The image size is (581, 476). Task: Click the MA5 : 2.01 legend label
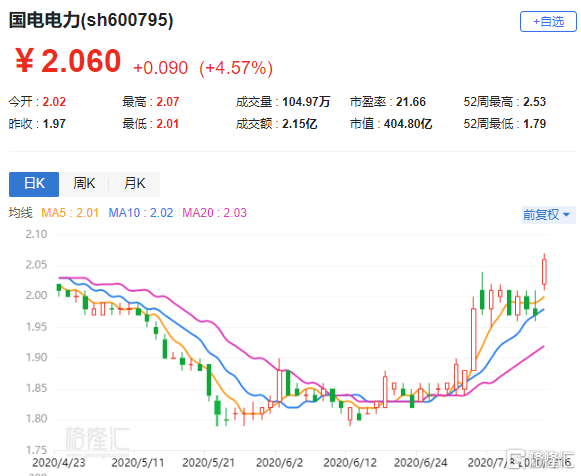coord(70,213)
